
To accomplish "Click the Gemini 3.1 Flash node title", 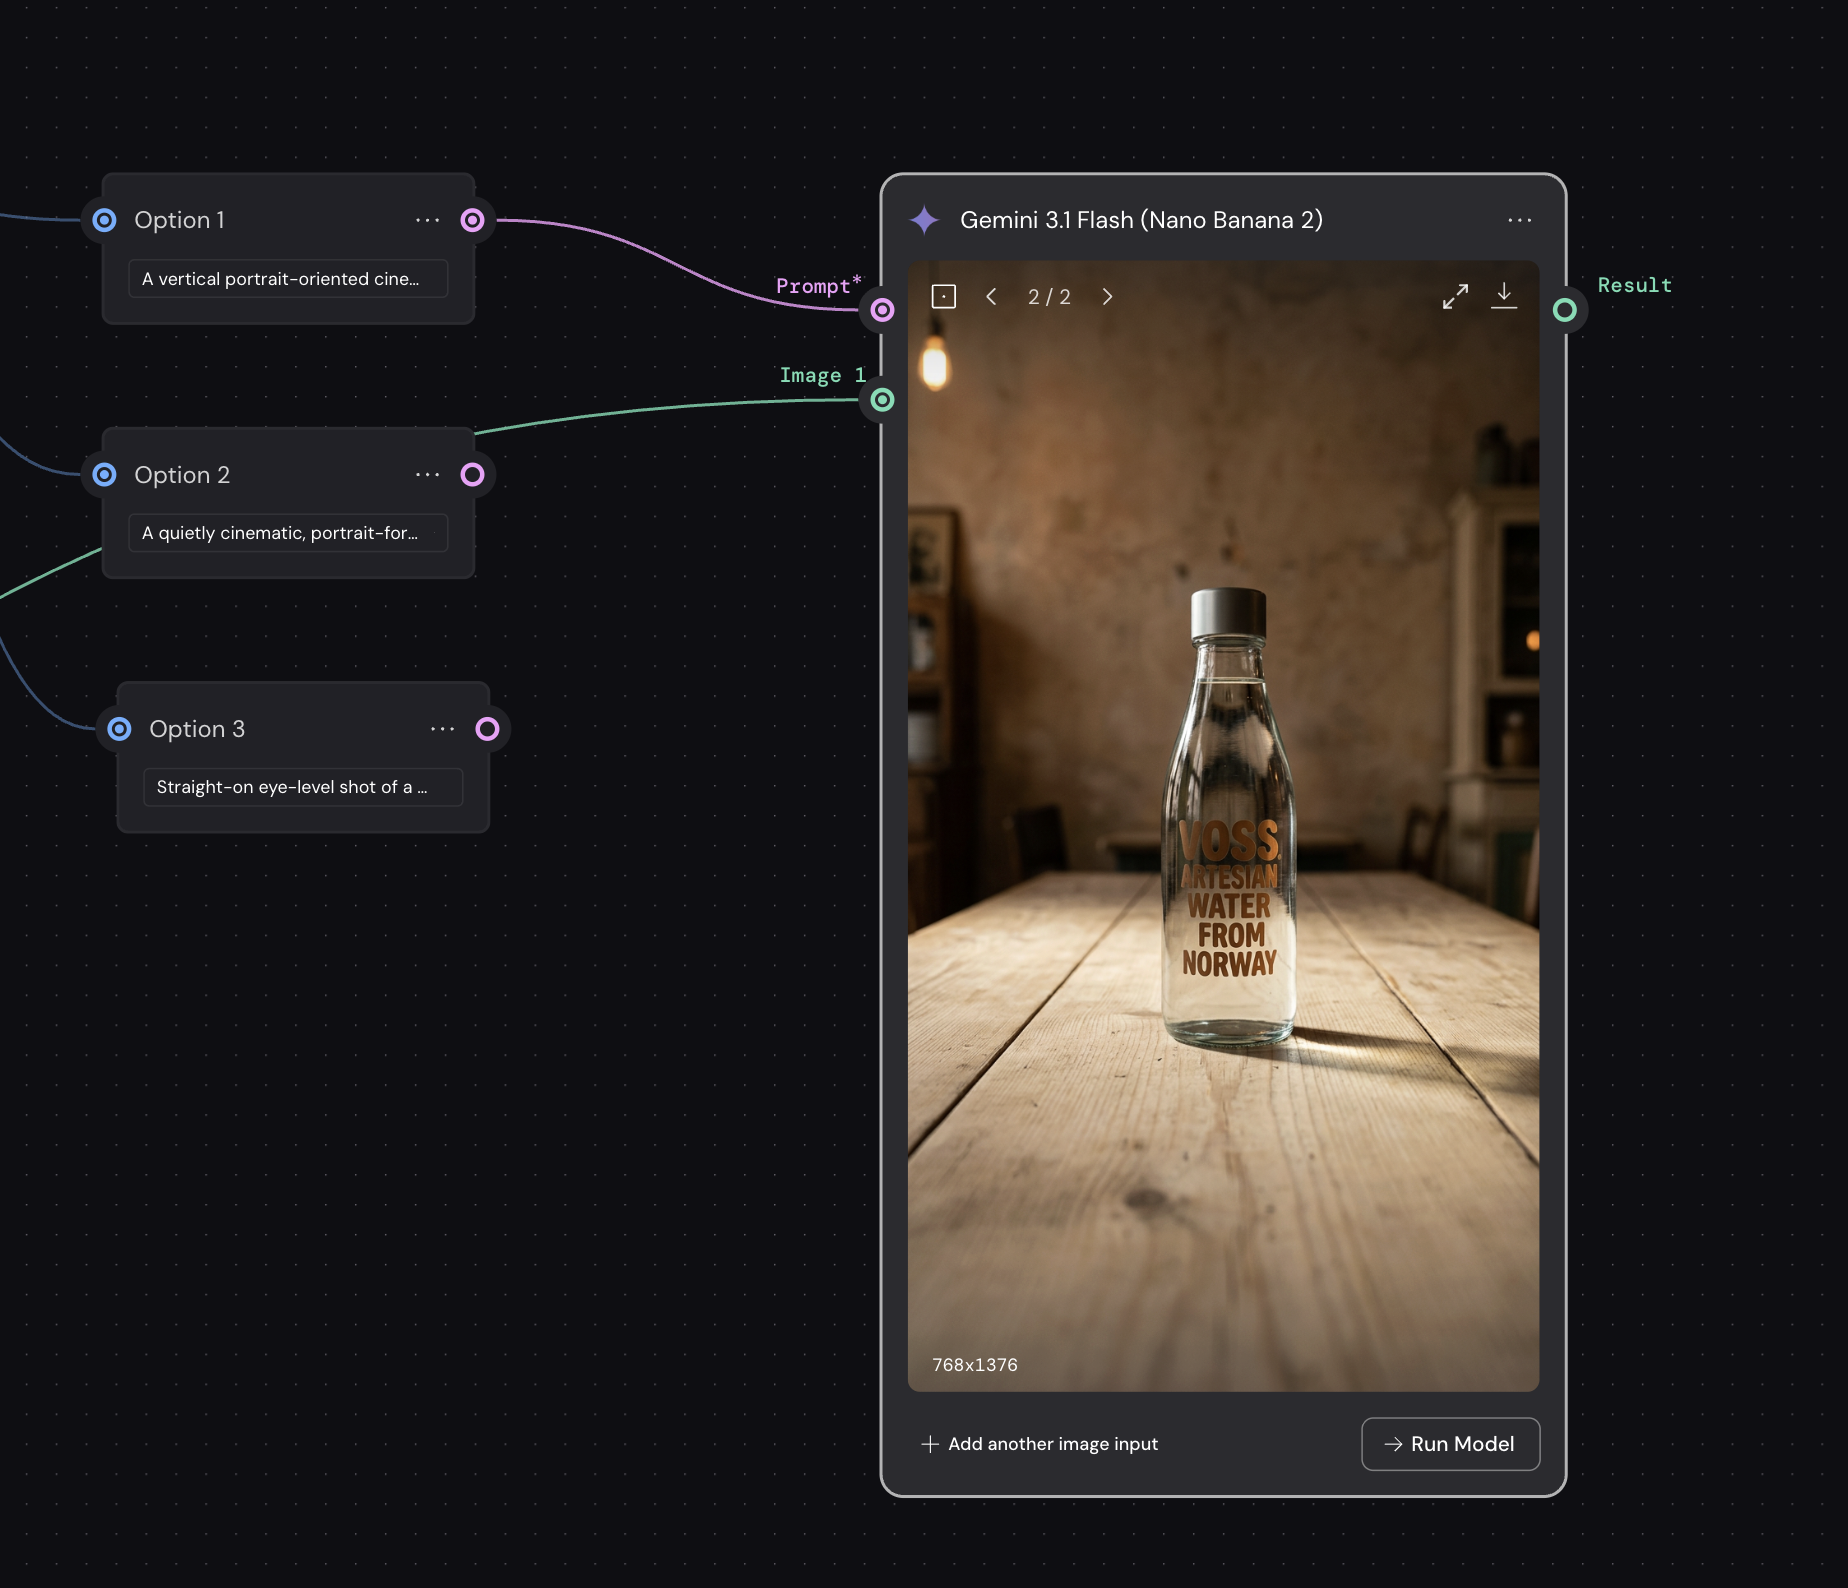I will [x=1141, y=220].
